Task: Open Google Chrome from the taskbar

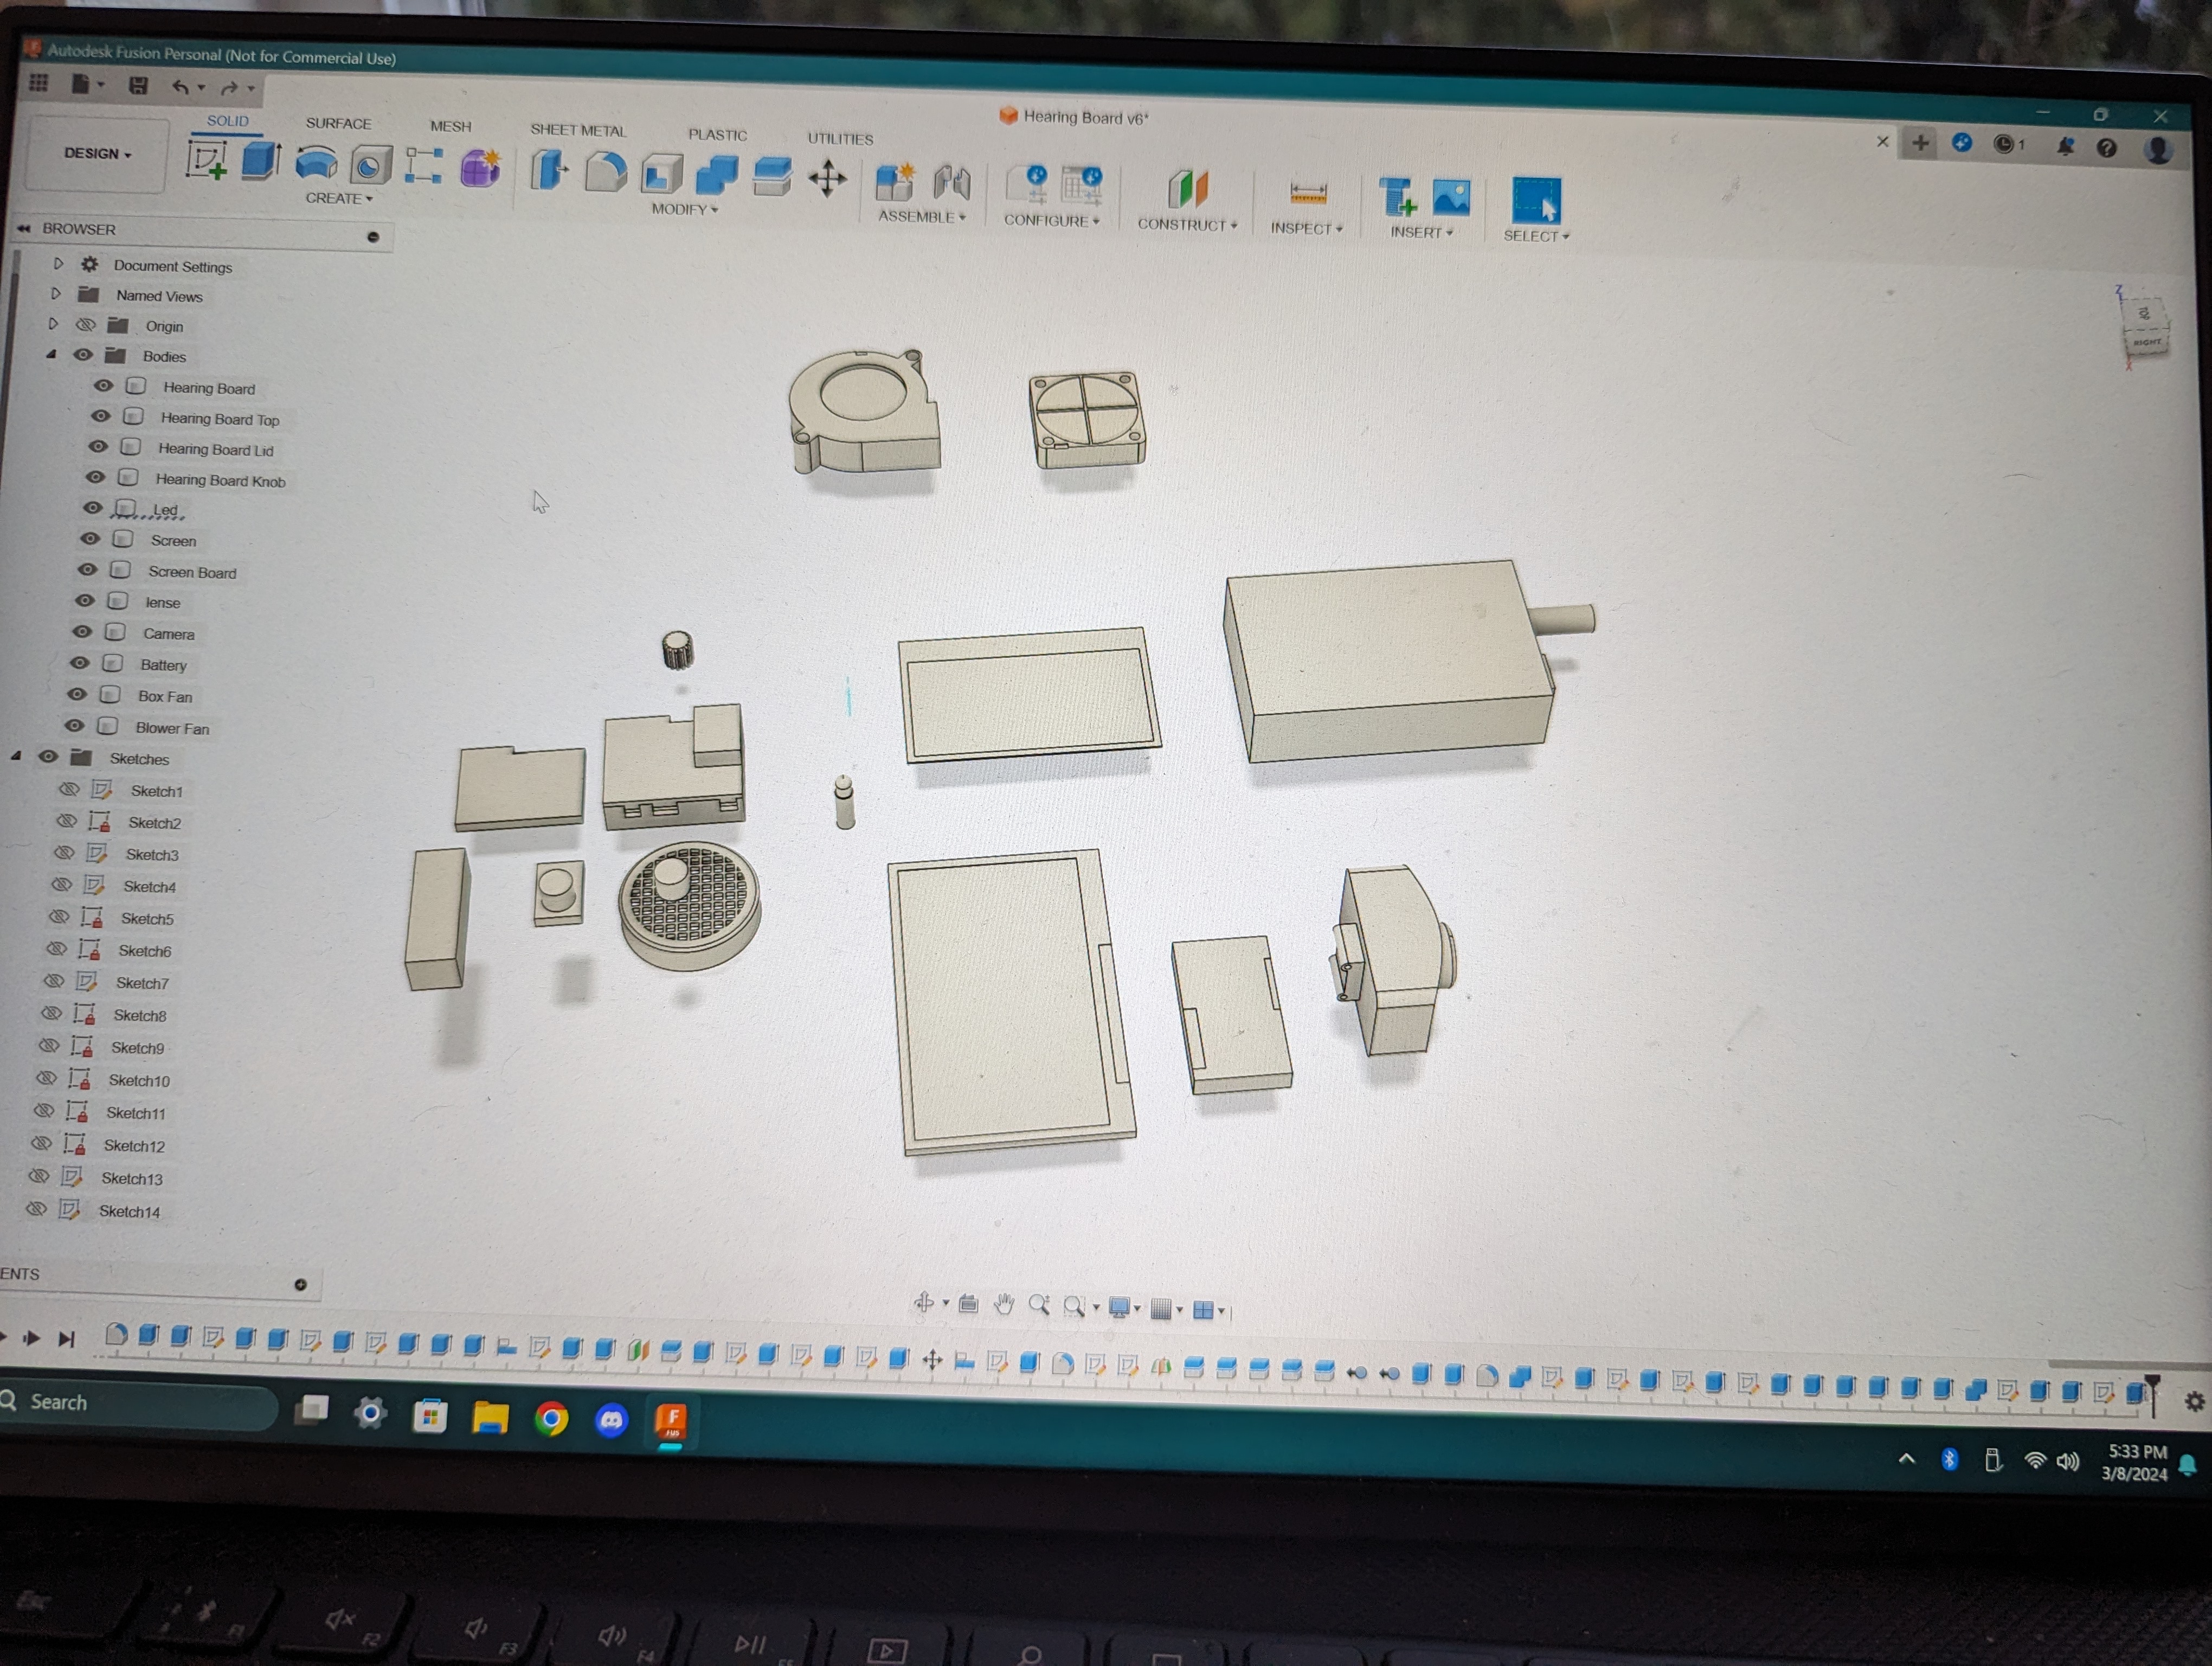Action: (551, 1418)
